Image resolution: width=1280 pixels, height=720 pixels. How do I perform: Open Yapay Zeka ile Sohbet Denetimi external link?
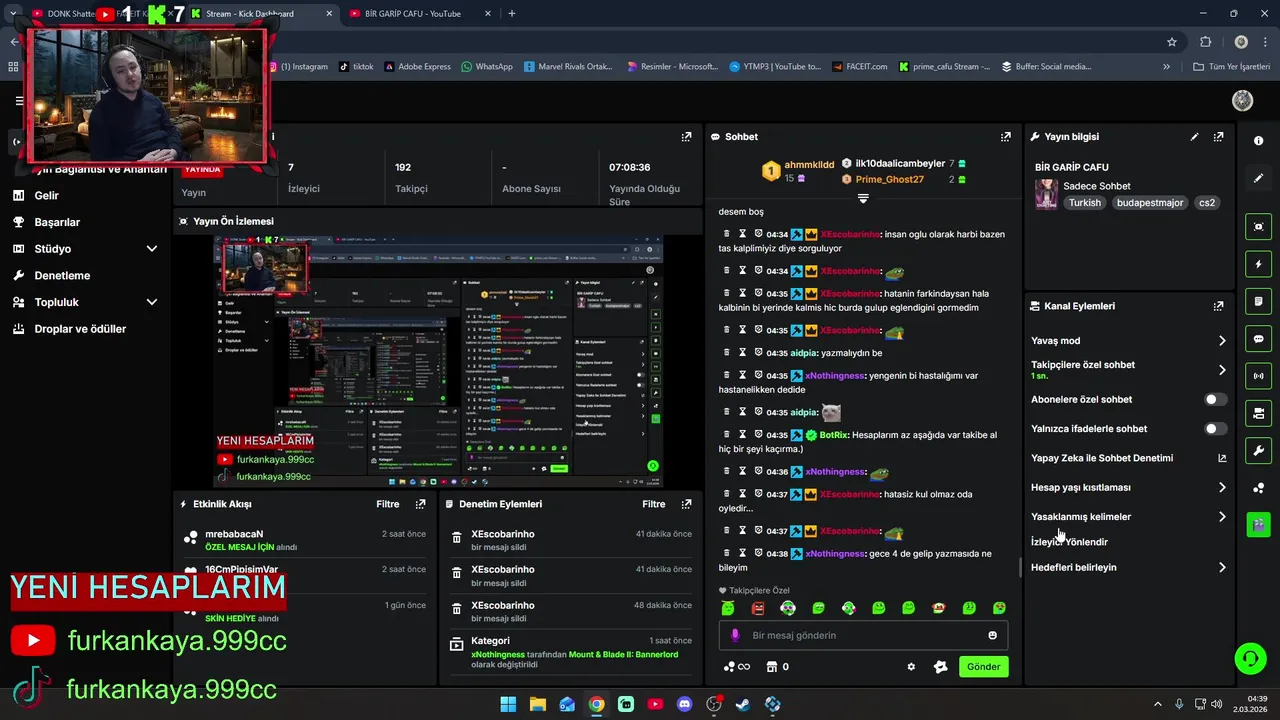(x=1221, y=458)
